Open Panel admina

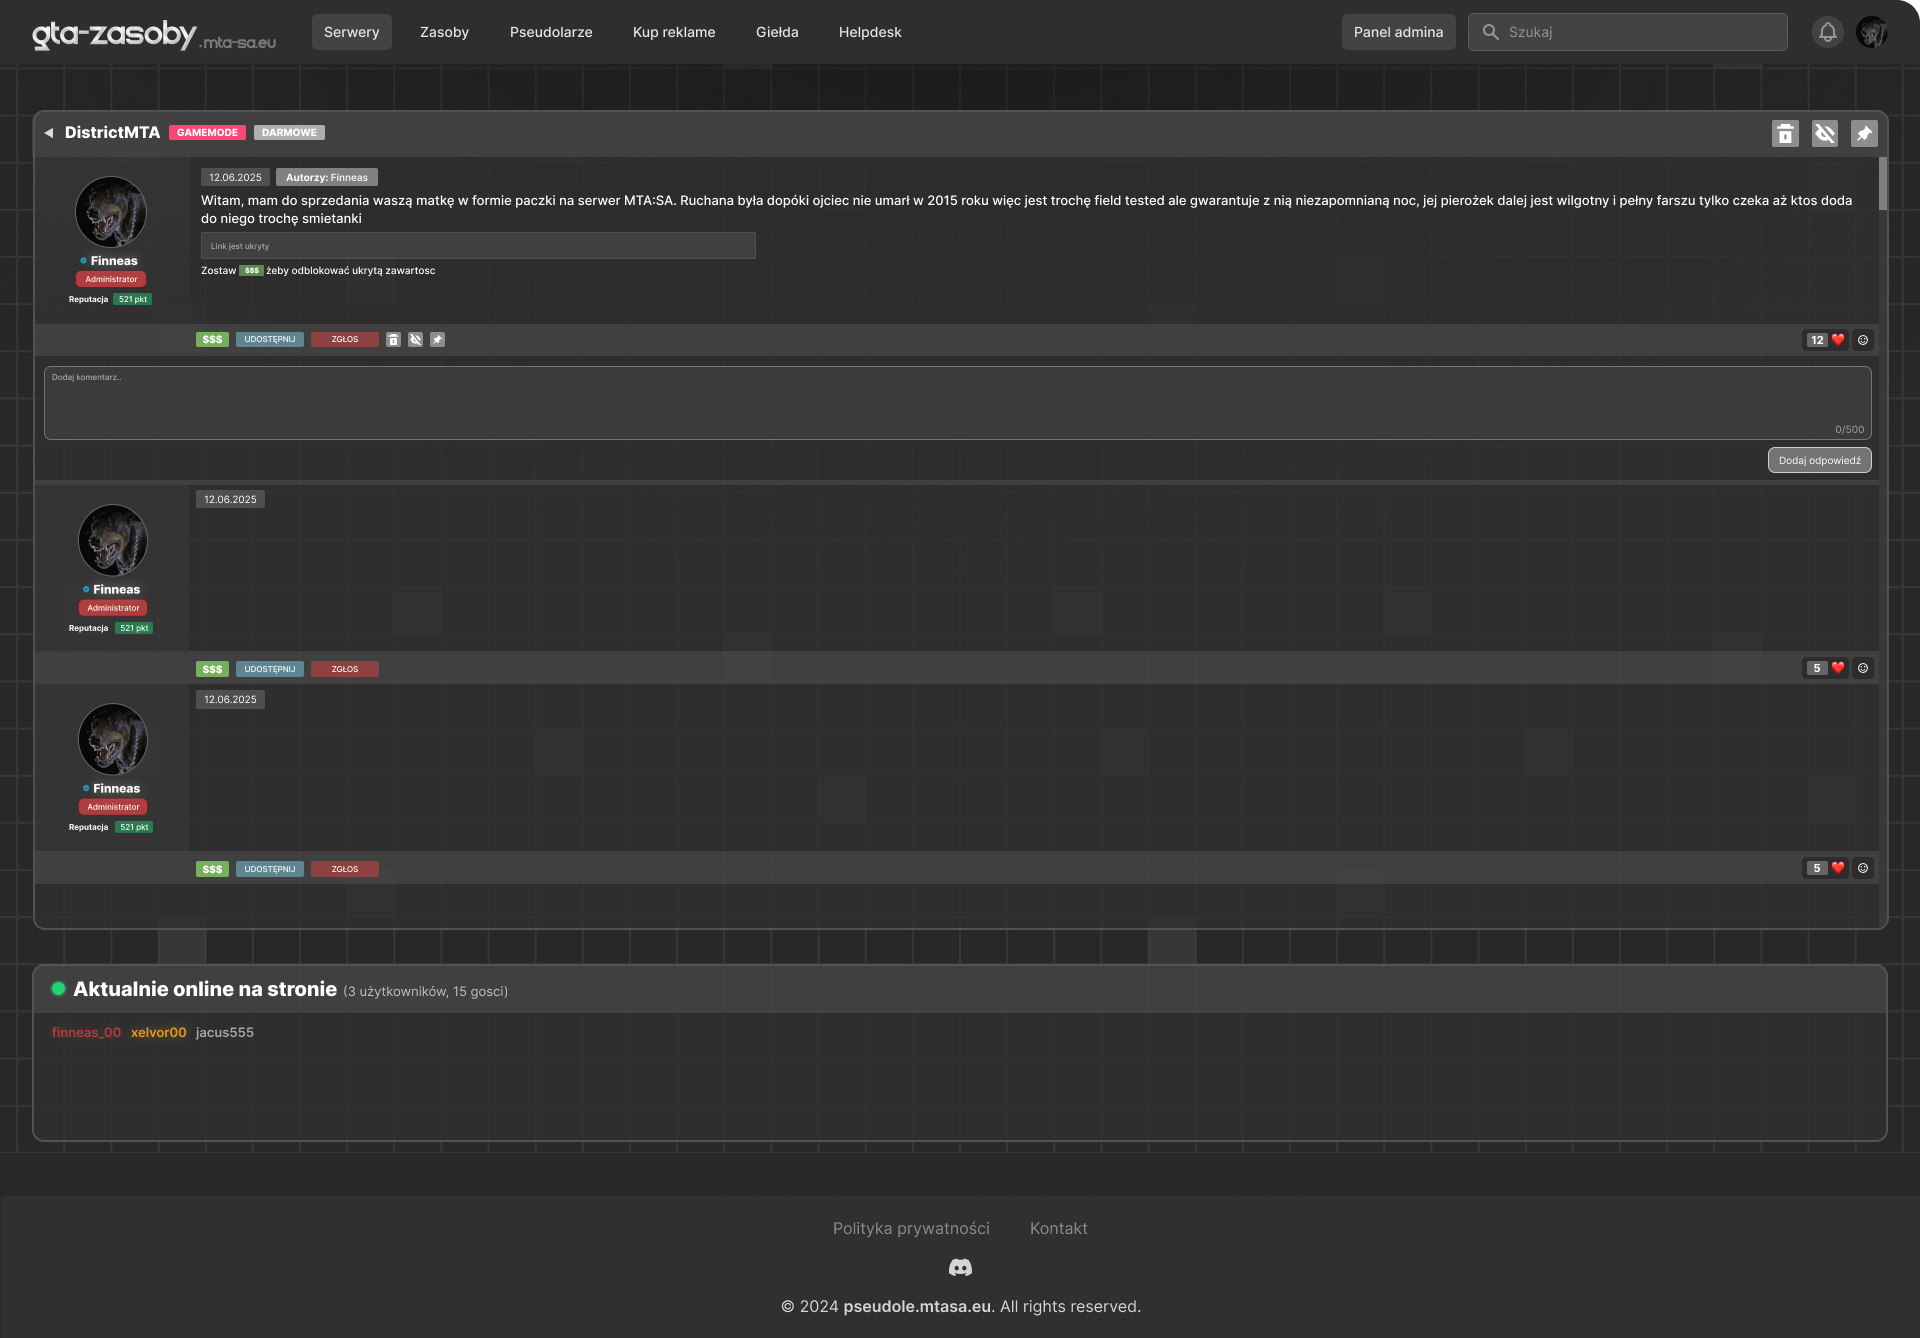tap(1398, 32)
